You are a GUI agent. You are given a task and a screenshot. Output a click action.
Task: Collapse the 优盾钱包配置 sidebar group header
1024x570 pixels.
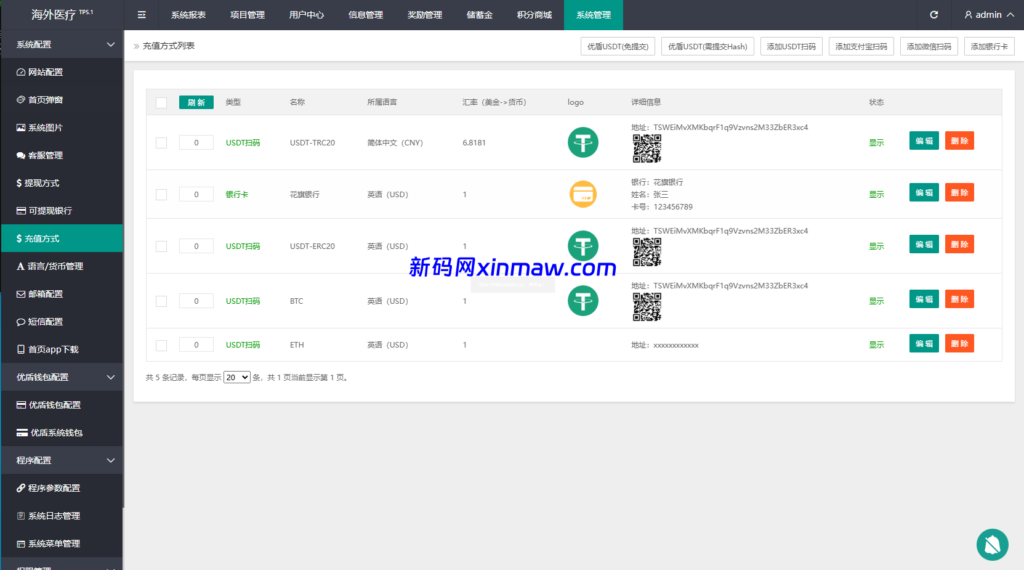[62, 377]
